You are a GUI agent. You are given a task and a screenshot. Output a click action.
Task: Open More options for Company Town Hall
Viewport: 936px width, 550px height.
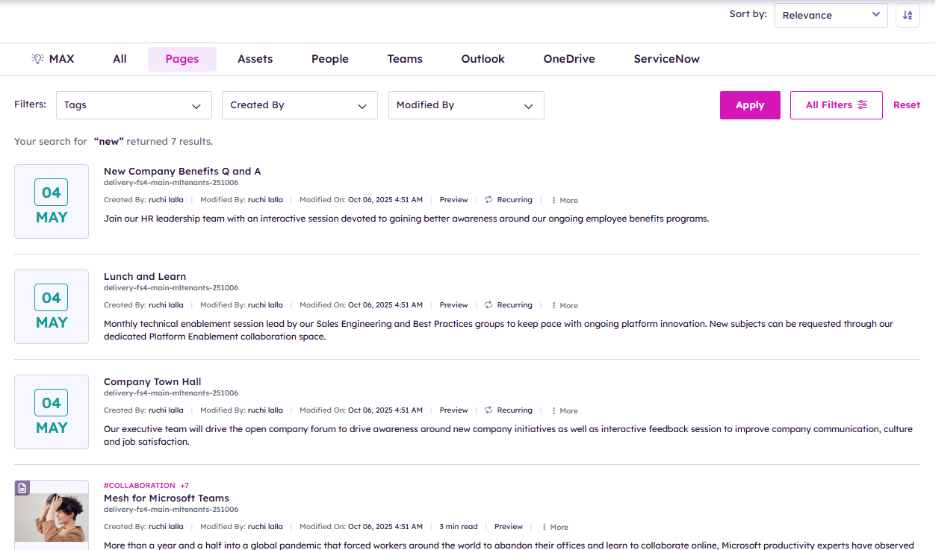(x=564, y=411)
